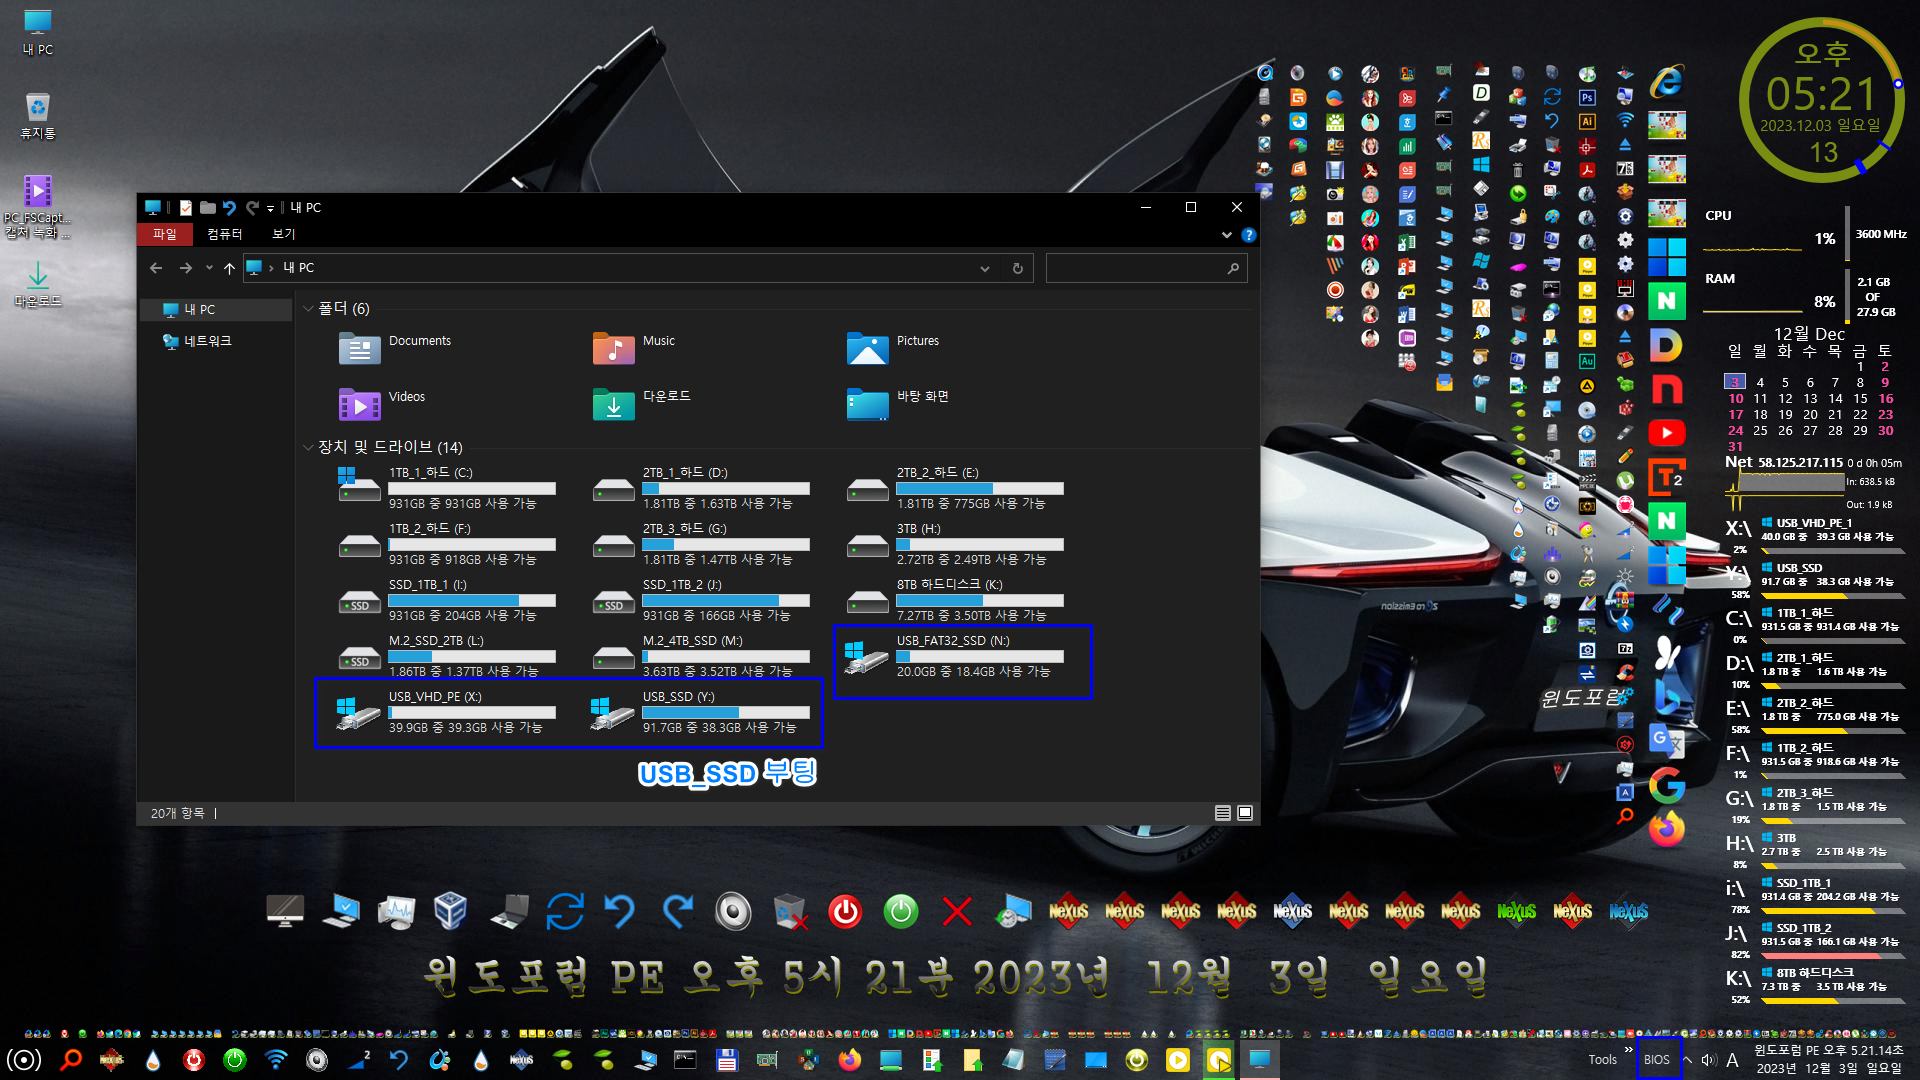The width and height of the screenshot is (1920, 1080).
Task: Select drive 1TB_1_하드 (C:)
Action: click(x=446, y=488)
